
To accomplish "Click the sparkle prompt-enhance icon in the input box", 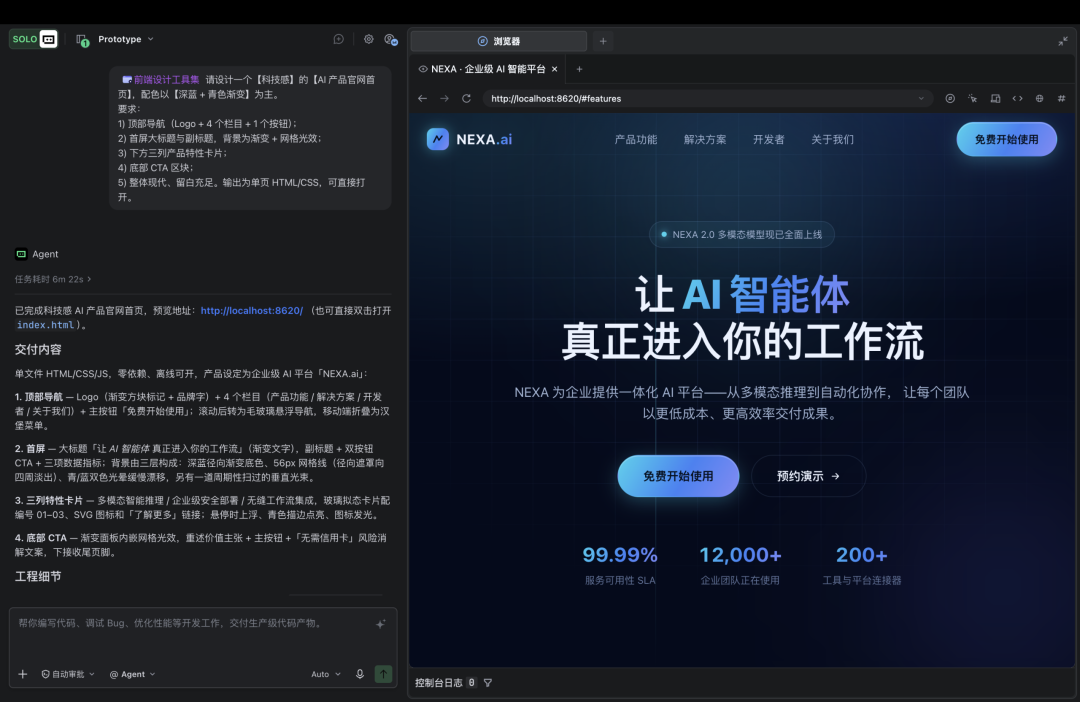I will [x=380, y=624].
